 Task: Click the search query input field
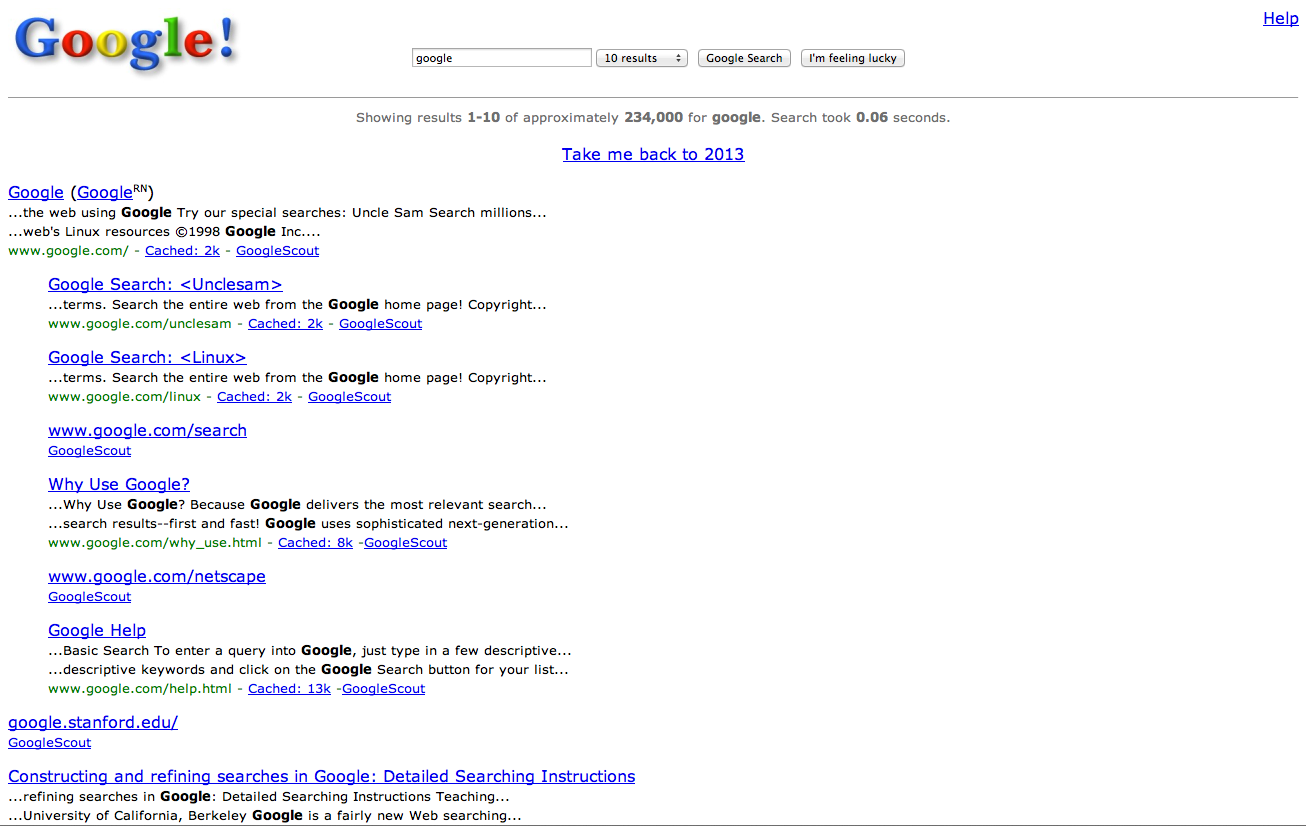[x=502, y=58]
